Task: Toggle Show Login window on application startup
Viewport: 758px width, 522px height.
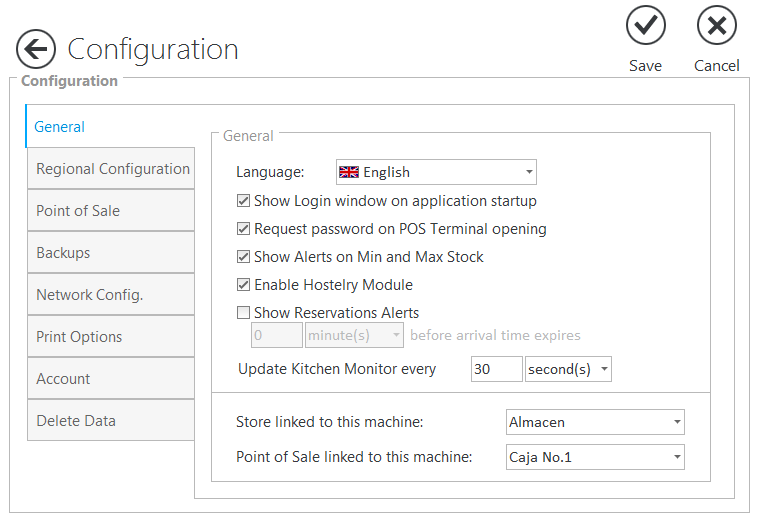Action: pyautogui.click(x=243, y=201)
